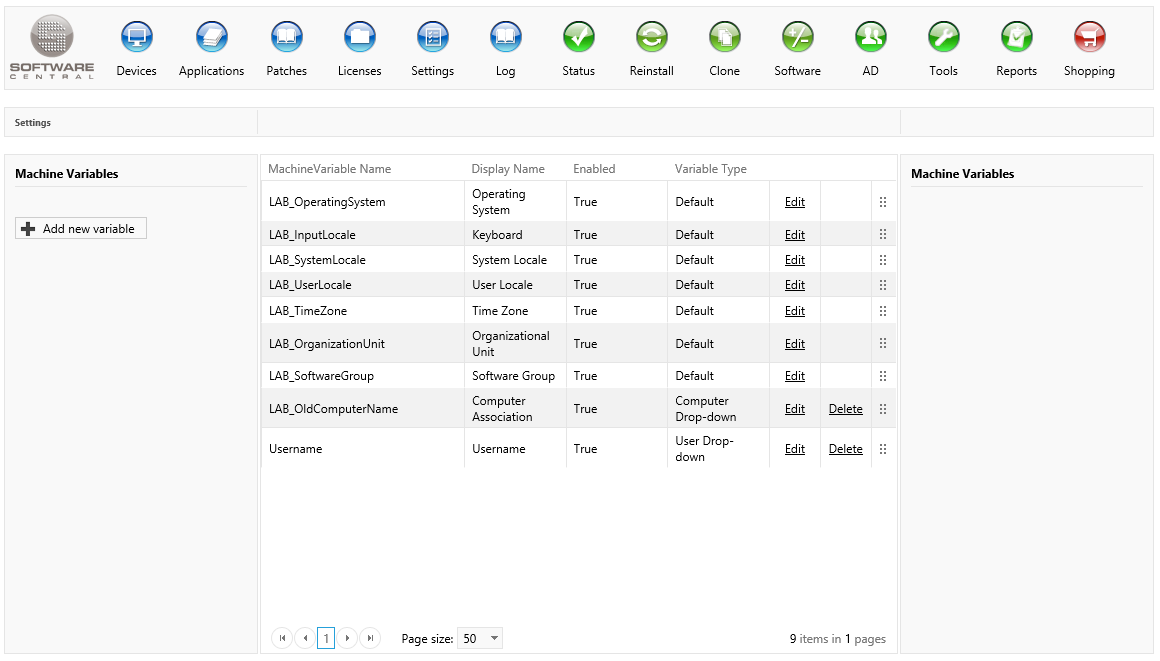Click the Add new variable button
The width and height of the screenshot is (1160, 661).
click(81, 229)
